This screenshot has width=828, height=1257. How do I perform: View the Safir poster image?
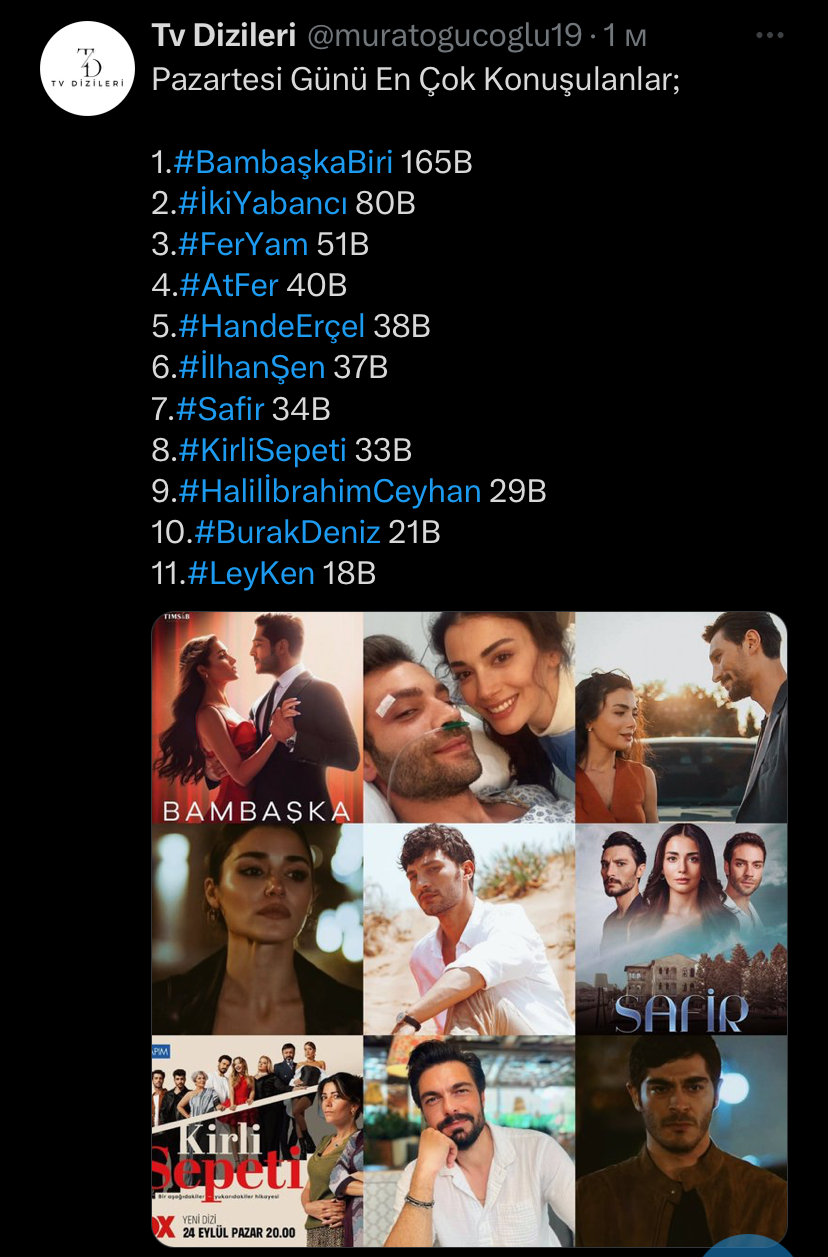(x=682, y=929)
